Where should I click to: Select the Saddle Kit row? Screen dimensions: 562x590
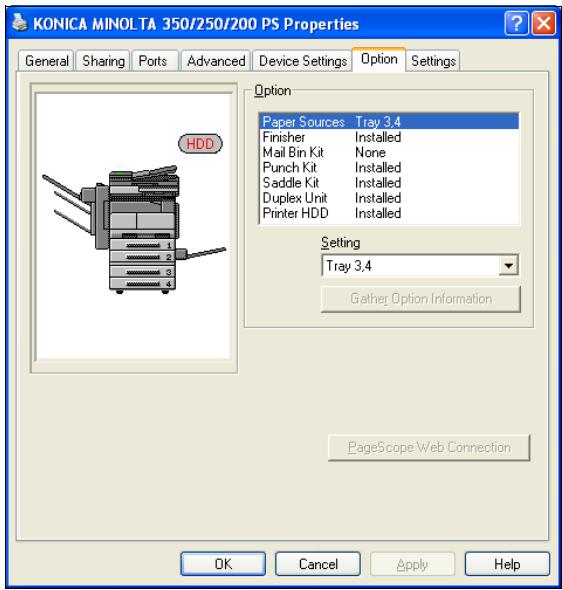(x=389, y=182)
